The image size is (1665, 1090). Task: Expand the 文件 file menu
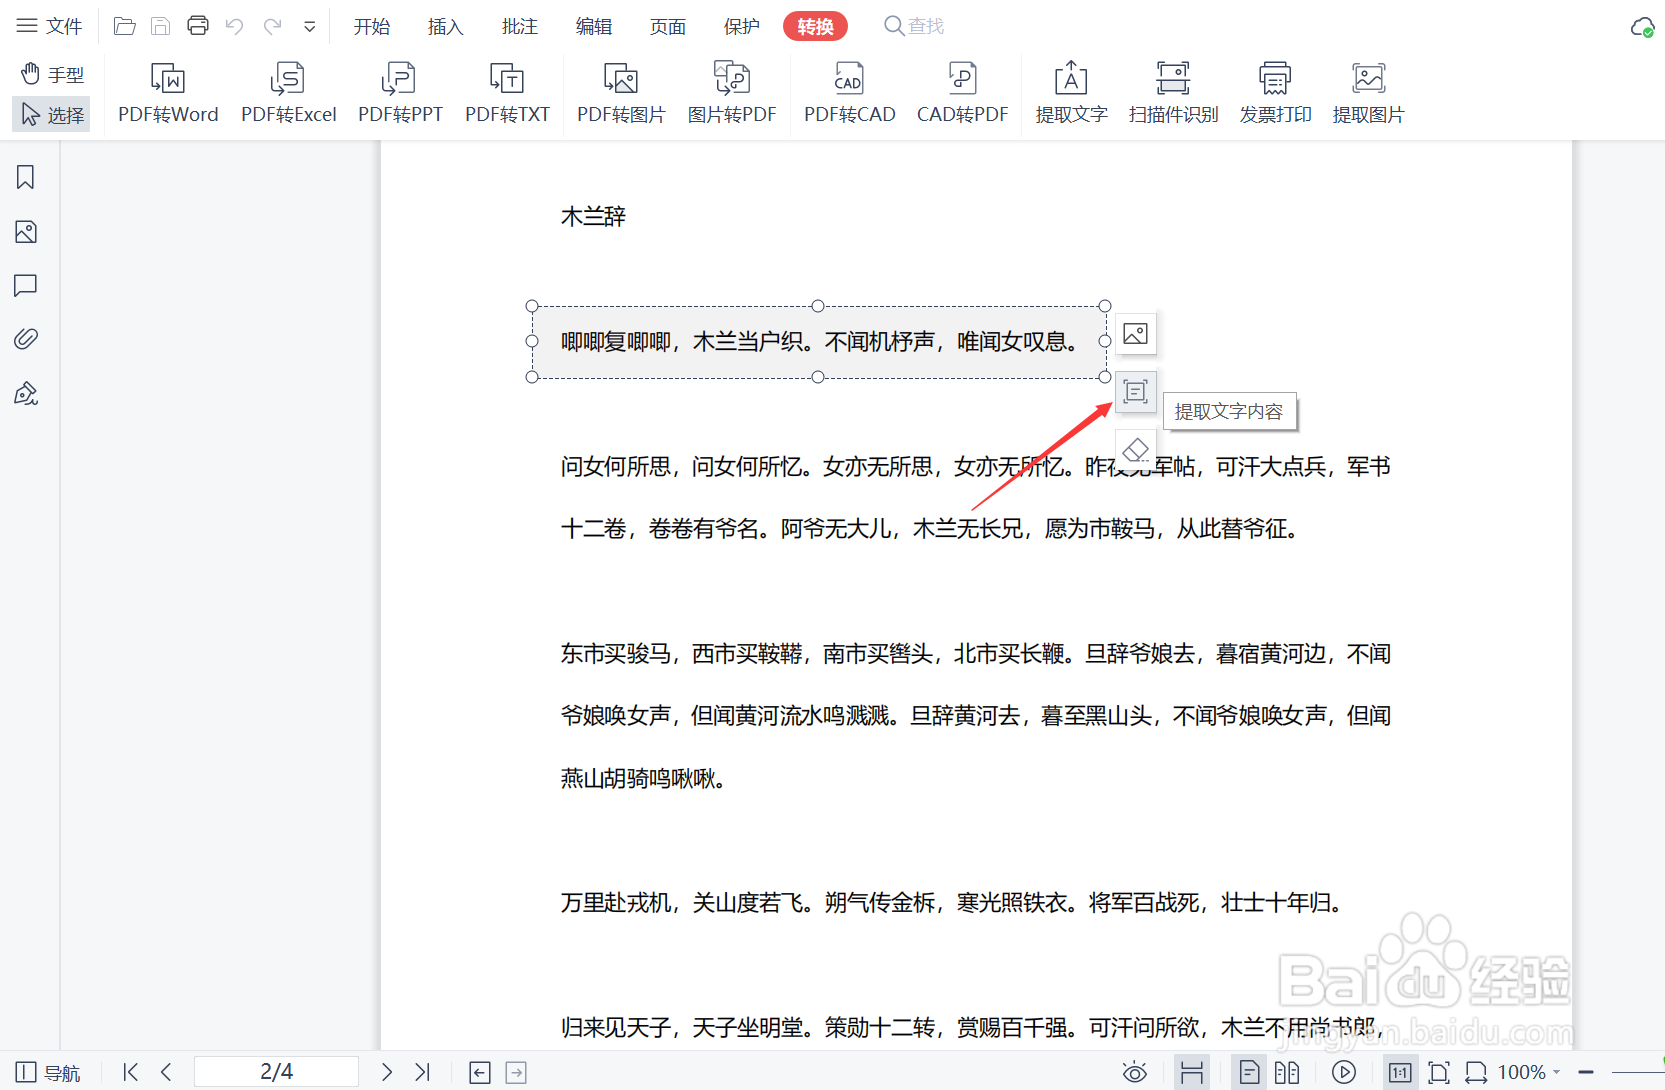49,25
